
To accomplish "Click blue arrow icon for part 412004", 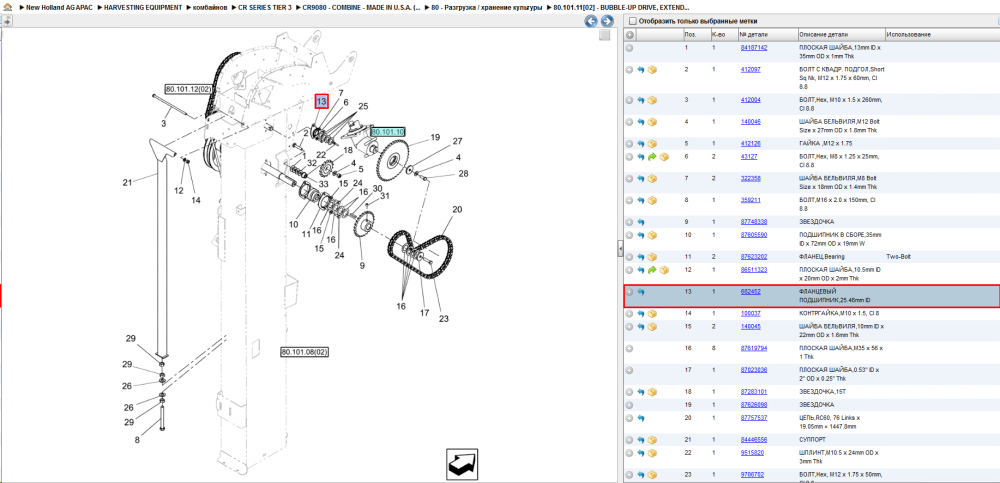I will [640, 100].
